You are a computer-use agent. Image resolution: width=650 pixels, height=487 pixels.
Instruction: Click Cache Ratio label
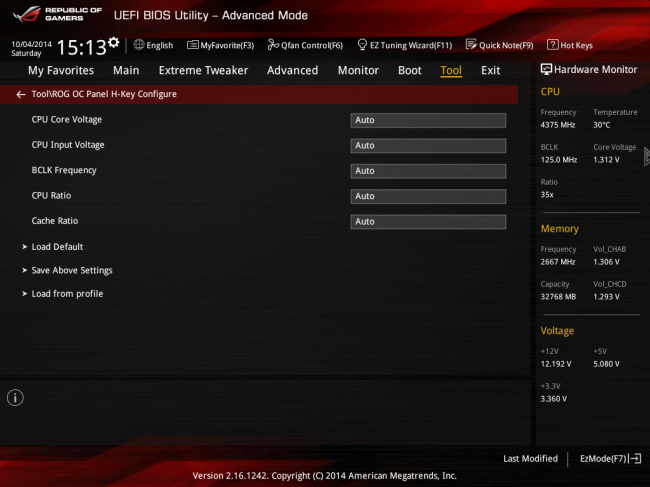click(55, 221)
